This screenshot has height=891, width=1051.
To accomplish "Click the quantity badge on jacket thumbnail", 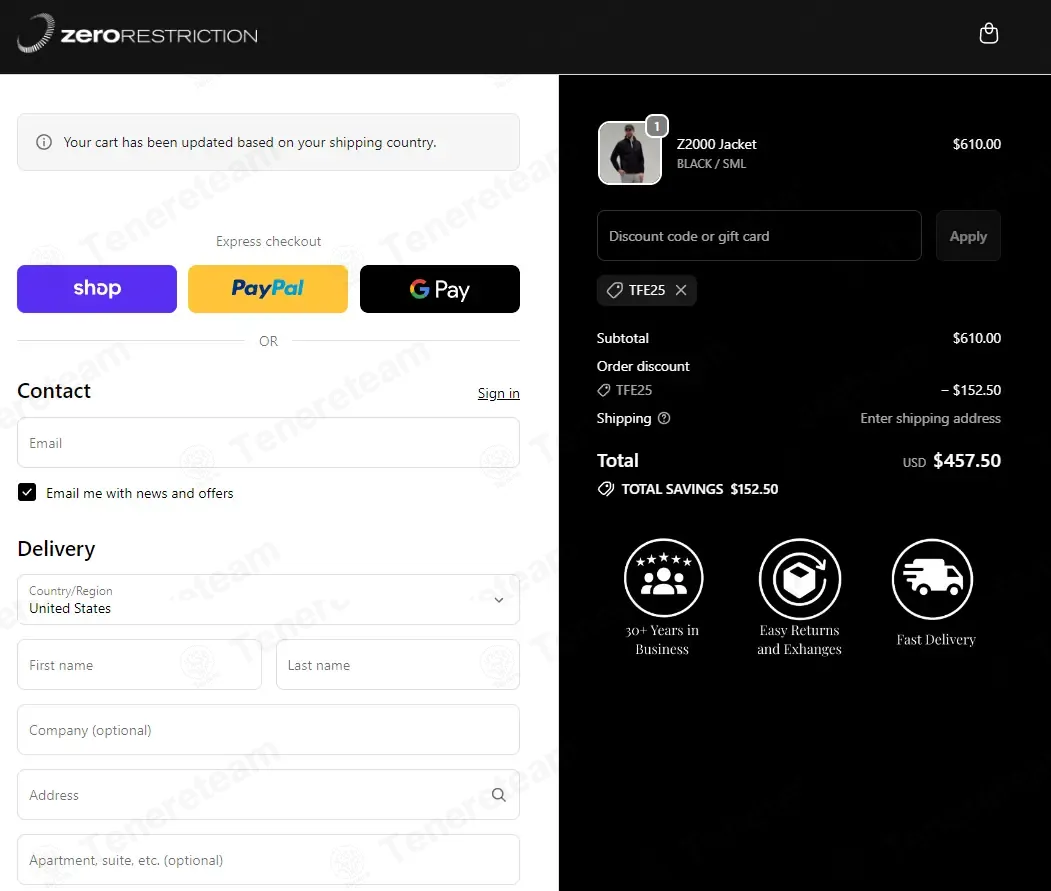I will click(x=657, y=126).
